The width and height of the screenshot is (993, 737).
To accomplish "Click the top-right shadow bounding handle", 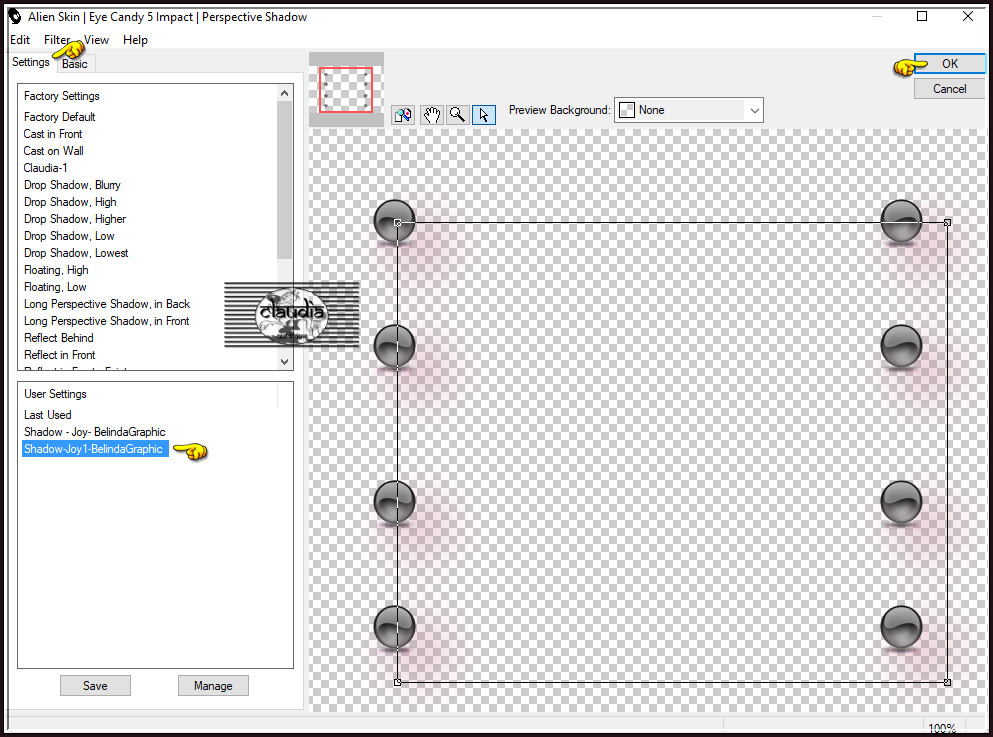I will point(947,223).
